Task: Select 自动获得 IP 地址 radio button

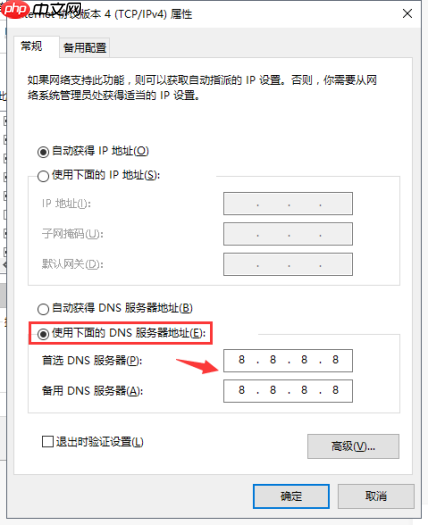Action: tap(43, 152)
